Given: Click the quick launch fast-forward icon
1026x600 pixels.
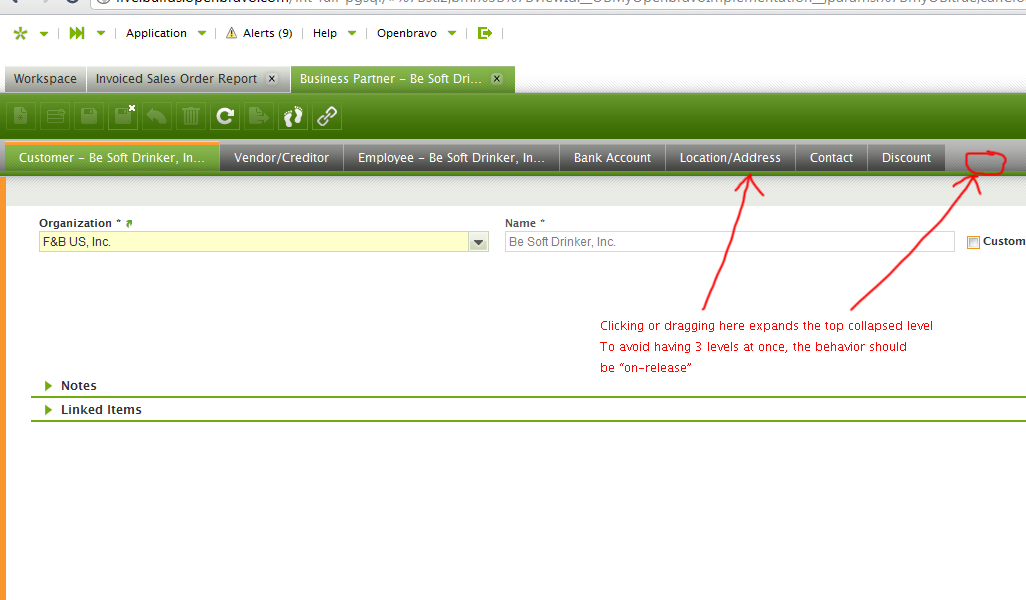Looking at the screenshot, I should click(x=77, y=33).
